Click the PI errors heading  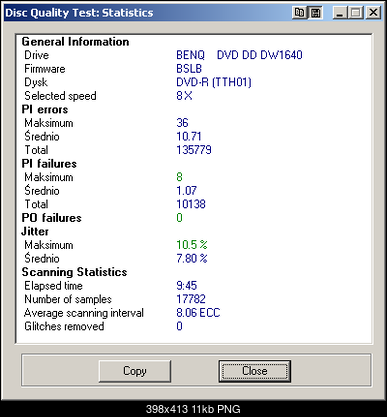45,109
